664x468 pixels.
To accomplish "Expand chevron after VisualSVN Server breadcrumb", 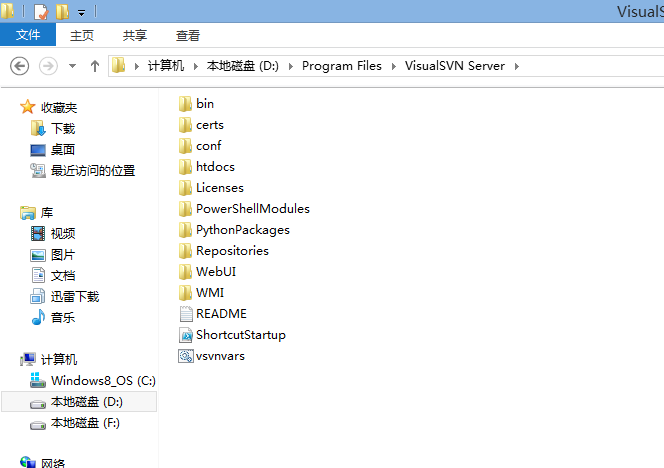I will tap(517, 66).
